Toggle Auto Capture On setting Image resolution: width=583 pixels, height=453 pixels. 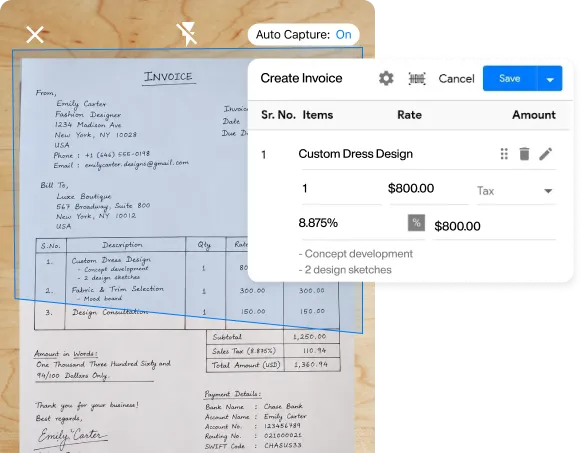tap(303, 35)
